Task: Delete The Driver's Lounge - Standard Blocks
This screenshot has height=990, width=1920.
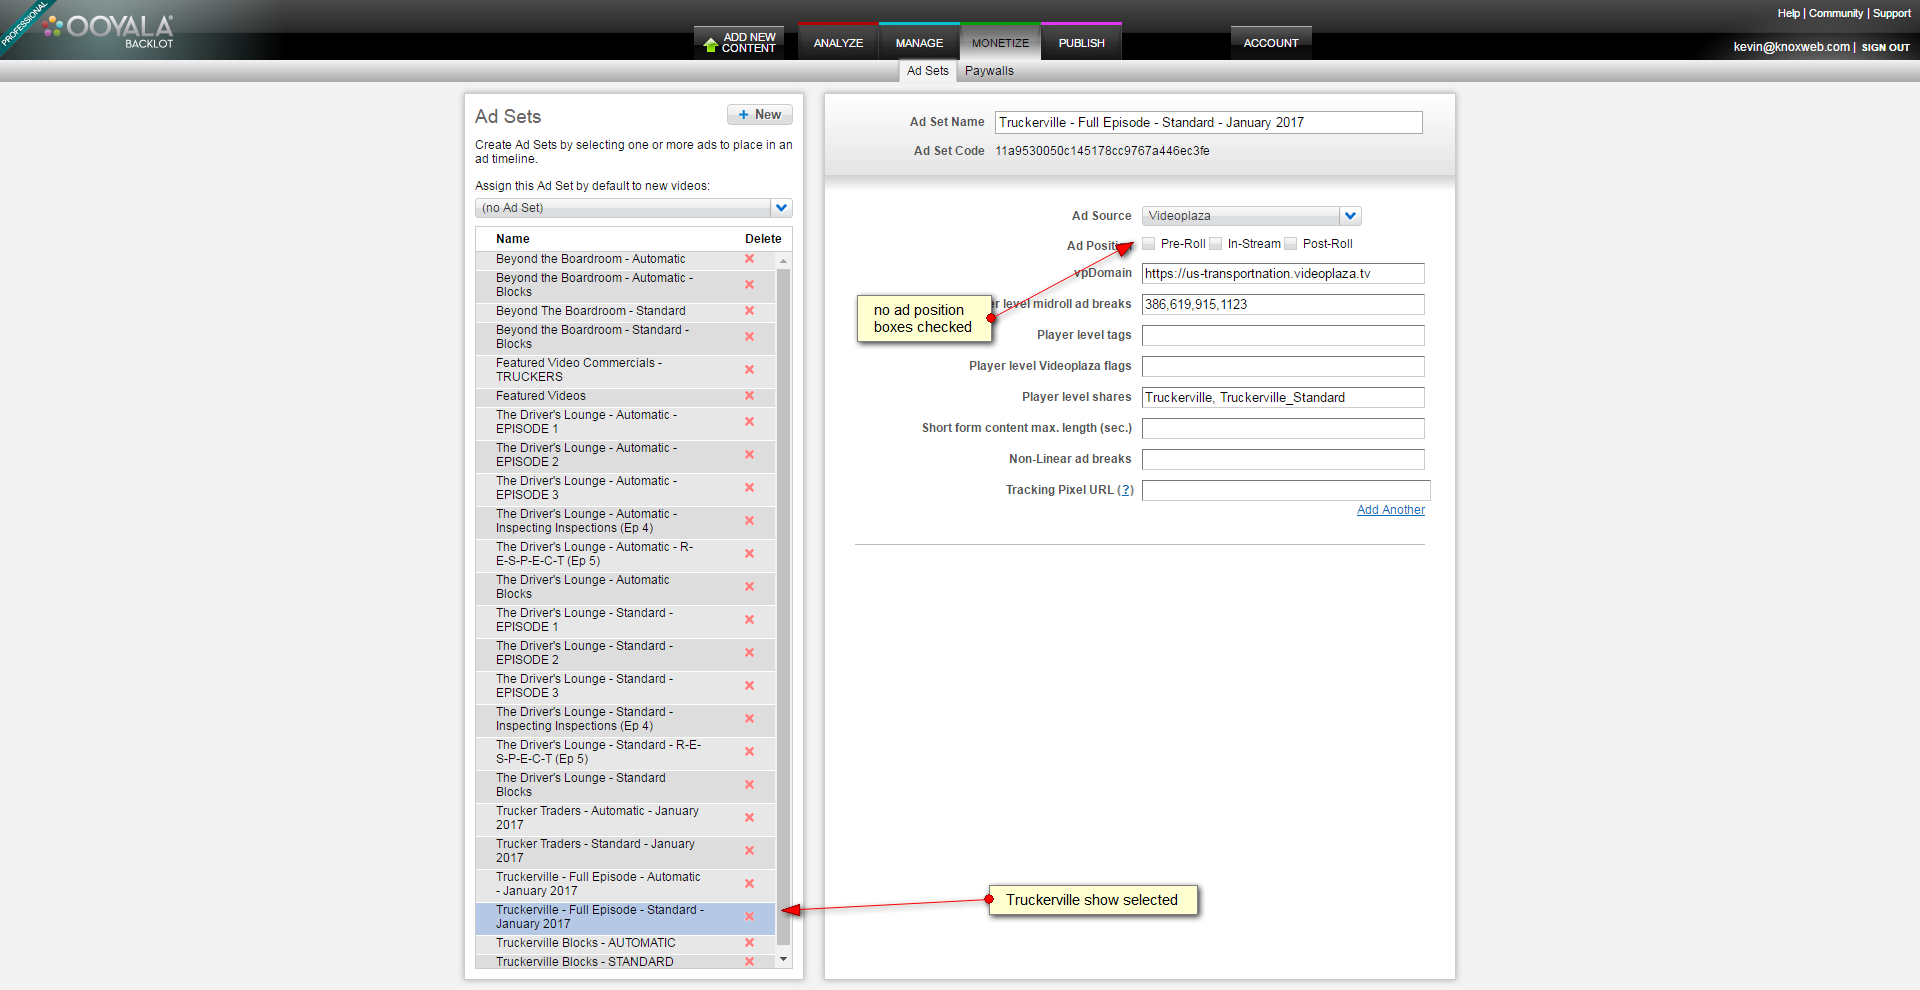Action: 749,785
